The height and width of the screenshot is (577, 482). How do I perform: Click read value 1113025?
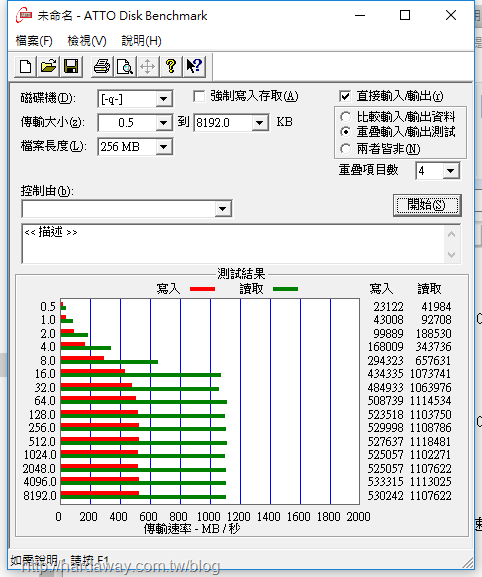tap(430, 481)
